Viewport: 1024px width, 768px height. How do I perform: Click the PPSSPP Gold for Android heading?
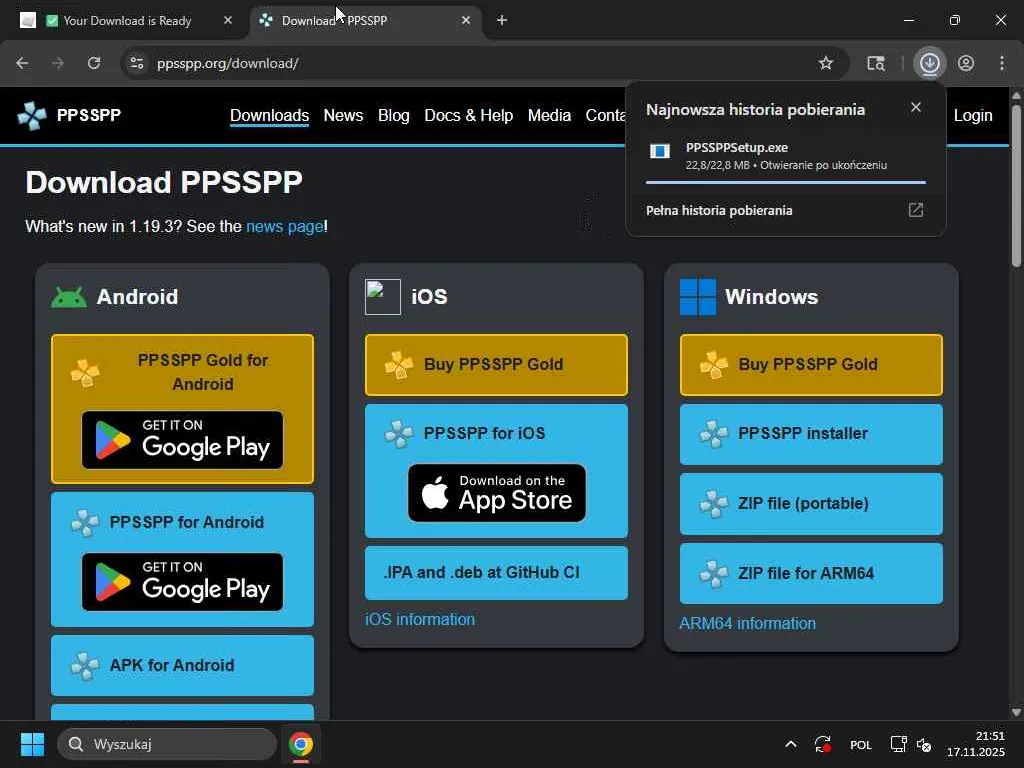(202, 372)
